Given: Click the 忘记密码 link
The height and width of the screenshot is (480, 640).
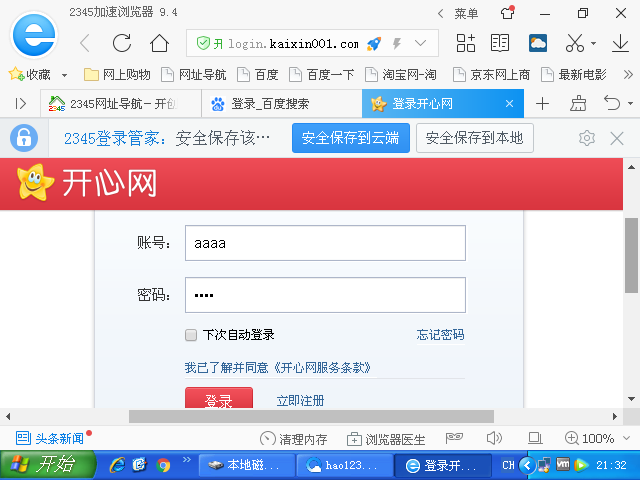Looking at the screenshot, I should (x=440, y=335).
